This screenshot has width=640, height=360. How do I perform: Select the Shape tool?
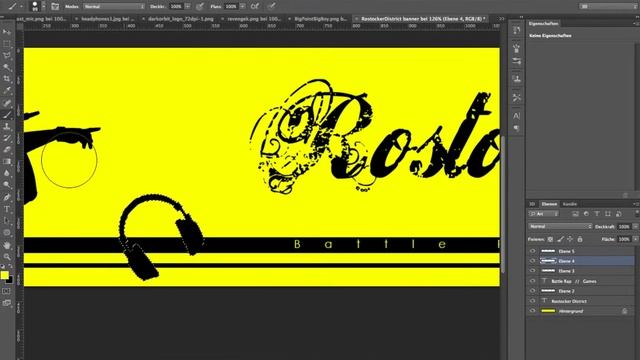coord(7,233)
